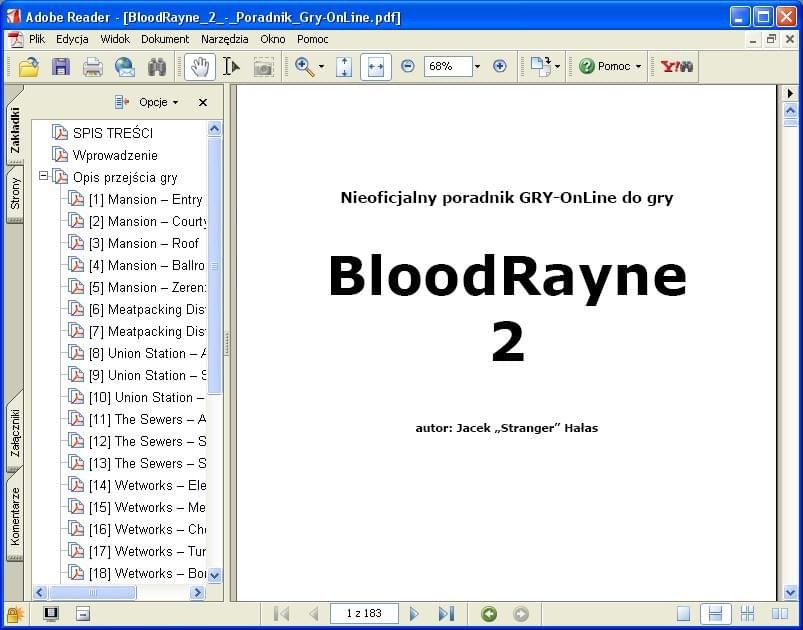Click the zoom field showing 68%
803x630 pixels.
coord(448,67)
